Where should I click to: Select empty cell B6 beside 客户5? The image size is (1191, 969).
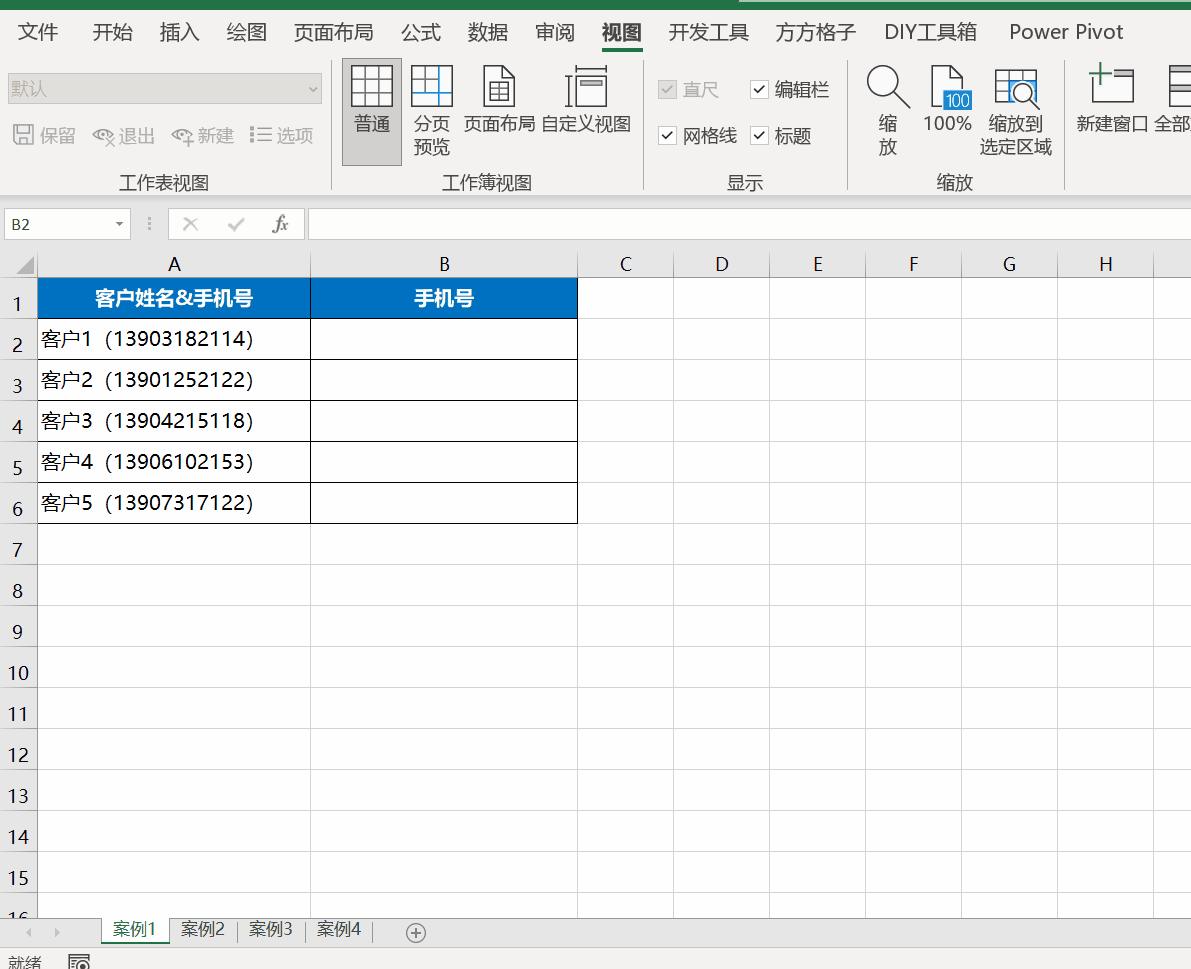444,503
